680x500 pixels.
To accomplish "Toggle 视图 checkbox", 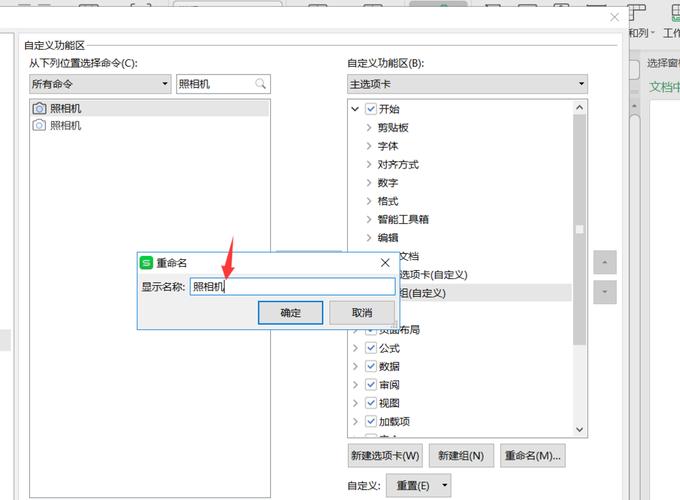I will pos(371,403).
